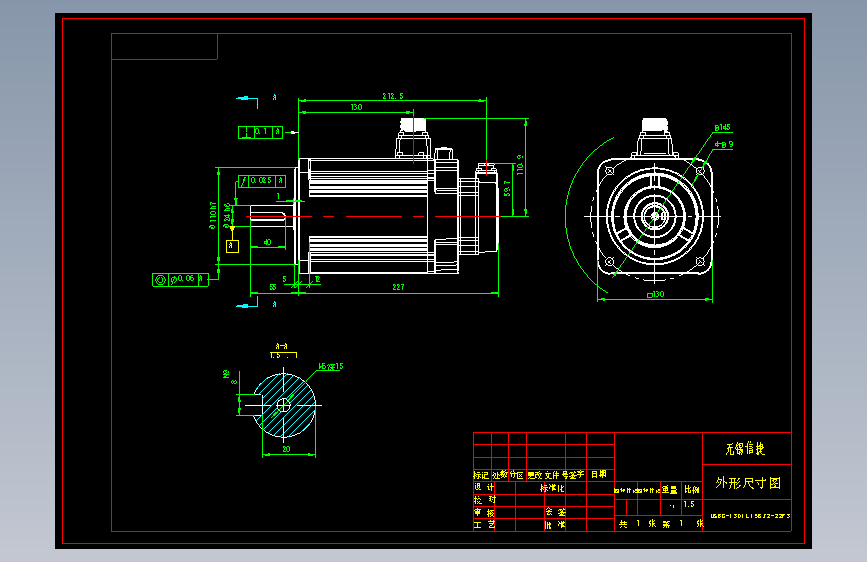Select the hatched shaft cross-section circle
Screen dimensions: 867x562
pos(284,405)
